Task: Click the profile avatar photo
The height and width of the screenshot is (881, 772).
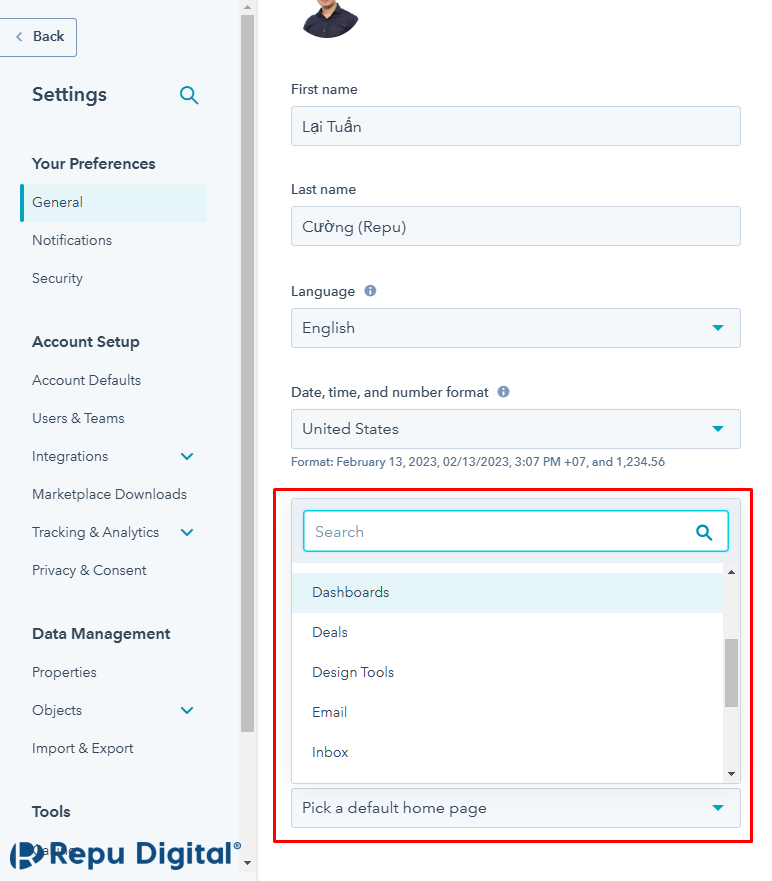Action: click(330, 19)
